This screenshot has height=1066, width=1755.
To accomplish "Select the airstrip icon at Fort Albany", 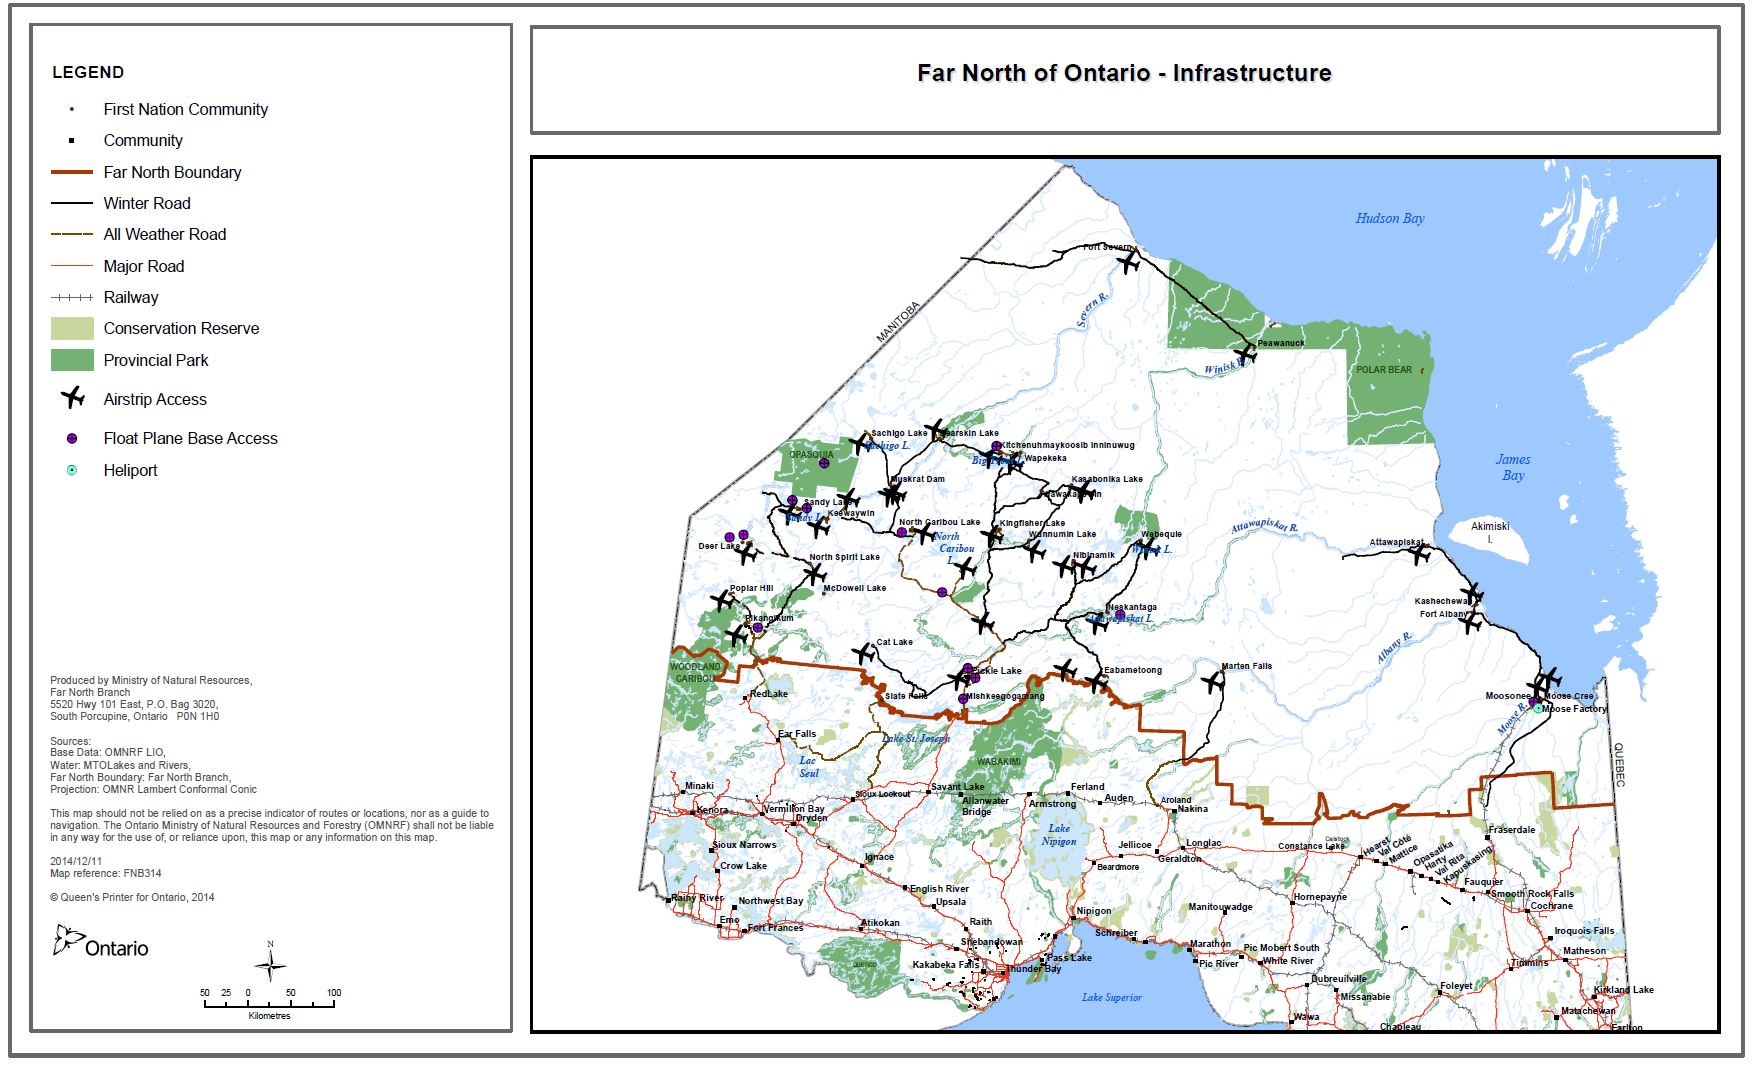I will point(1470,622).
